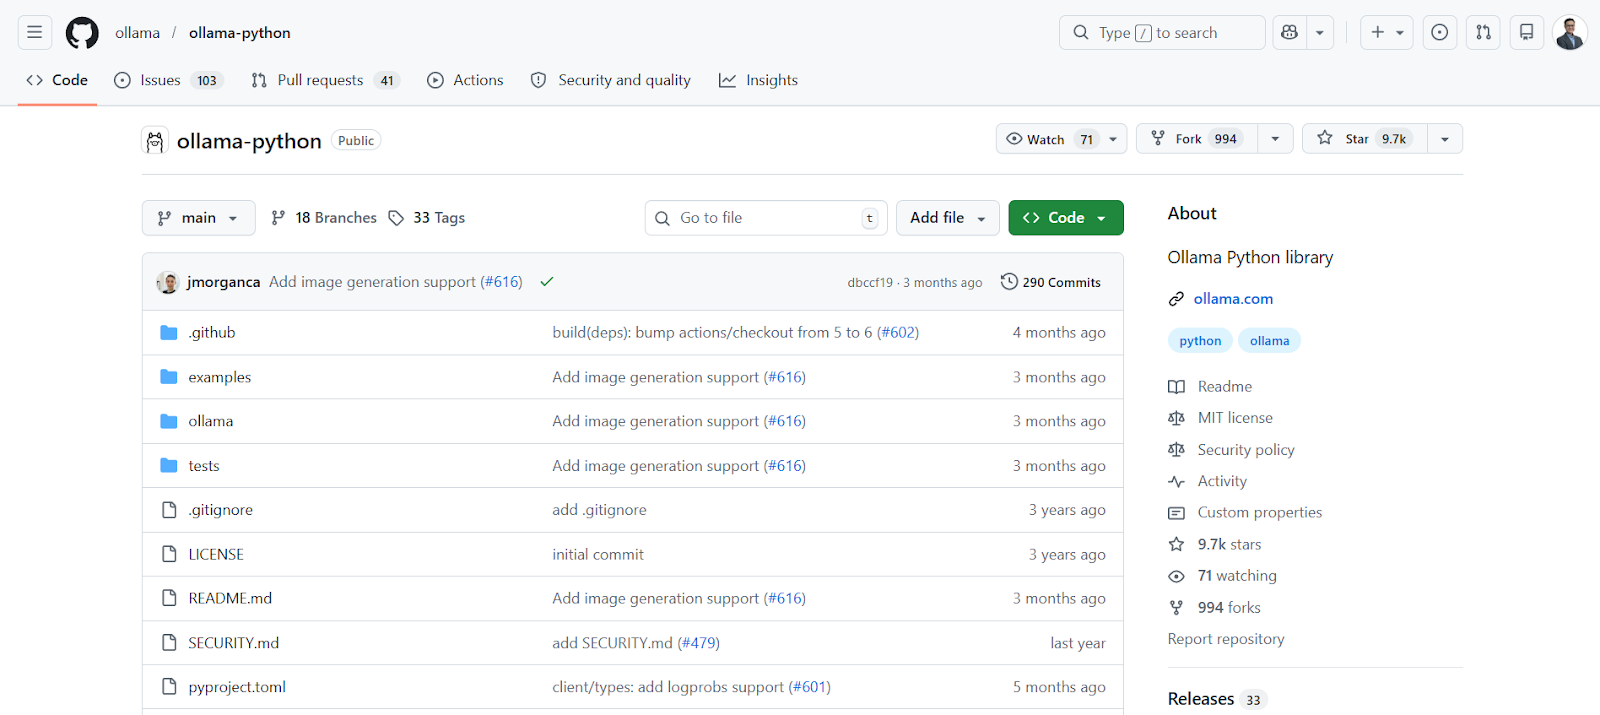The image size is (1600, 715).
Task: Click the Go to file search field
Action: coord(766,218)
